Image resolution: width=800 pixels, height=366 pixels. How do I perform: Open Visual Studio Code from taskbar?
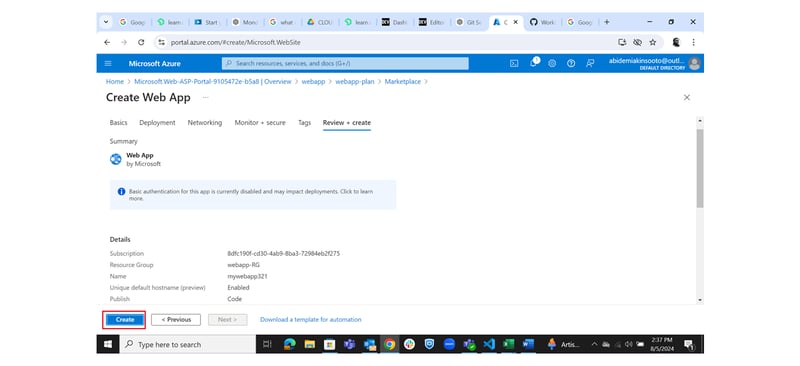[488, 345]
